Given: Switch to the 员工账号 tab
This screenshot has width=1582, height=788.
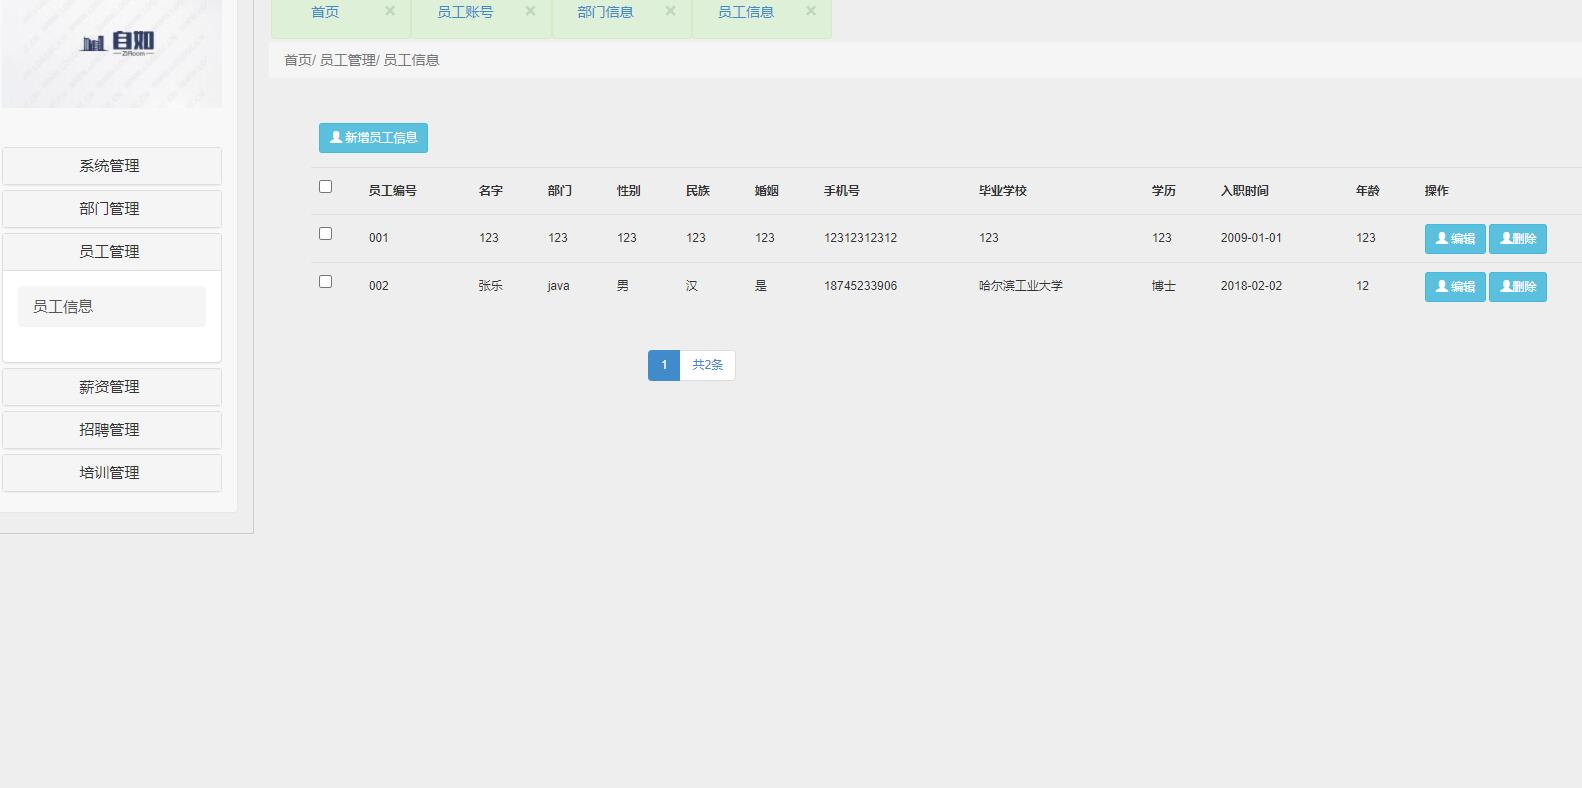Looking at the screenshot, I should click(465, 12).
